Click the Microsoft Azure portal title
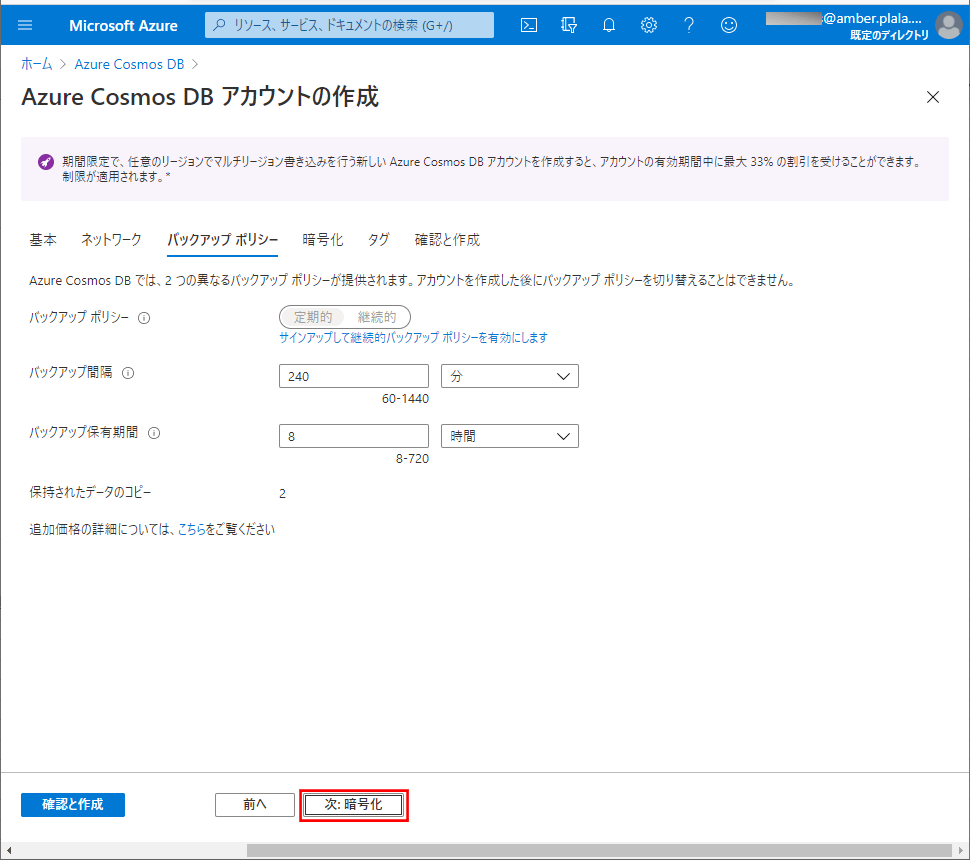 pyautogui.click(x=123, y=25)
